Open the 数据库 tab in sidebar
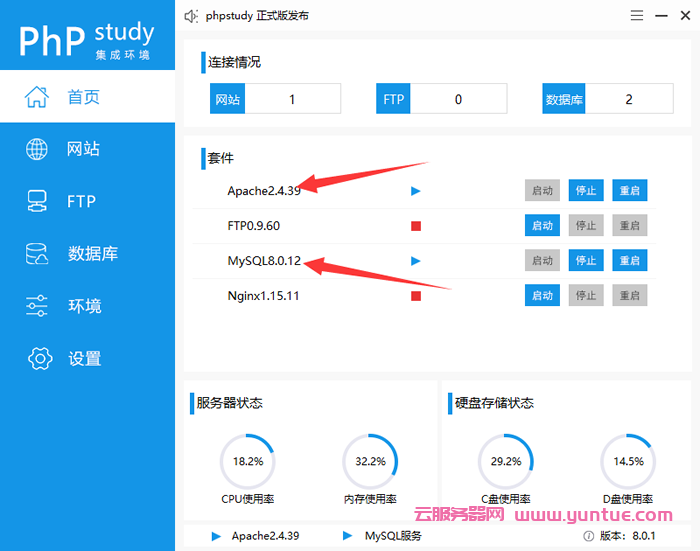This screenshot has height=551, width=700. [92, 254]
